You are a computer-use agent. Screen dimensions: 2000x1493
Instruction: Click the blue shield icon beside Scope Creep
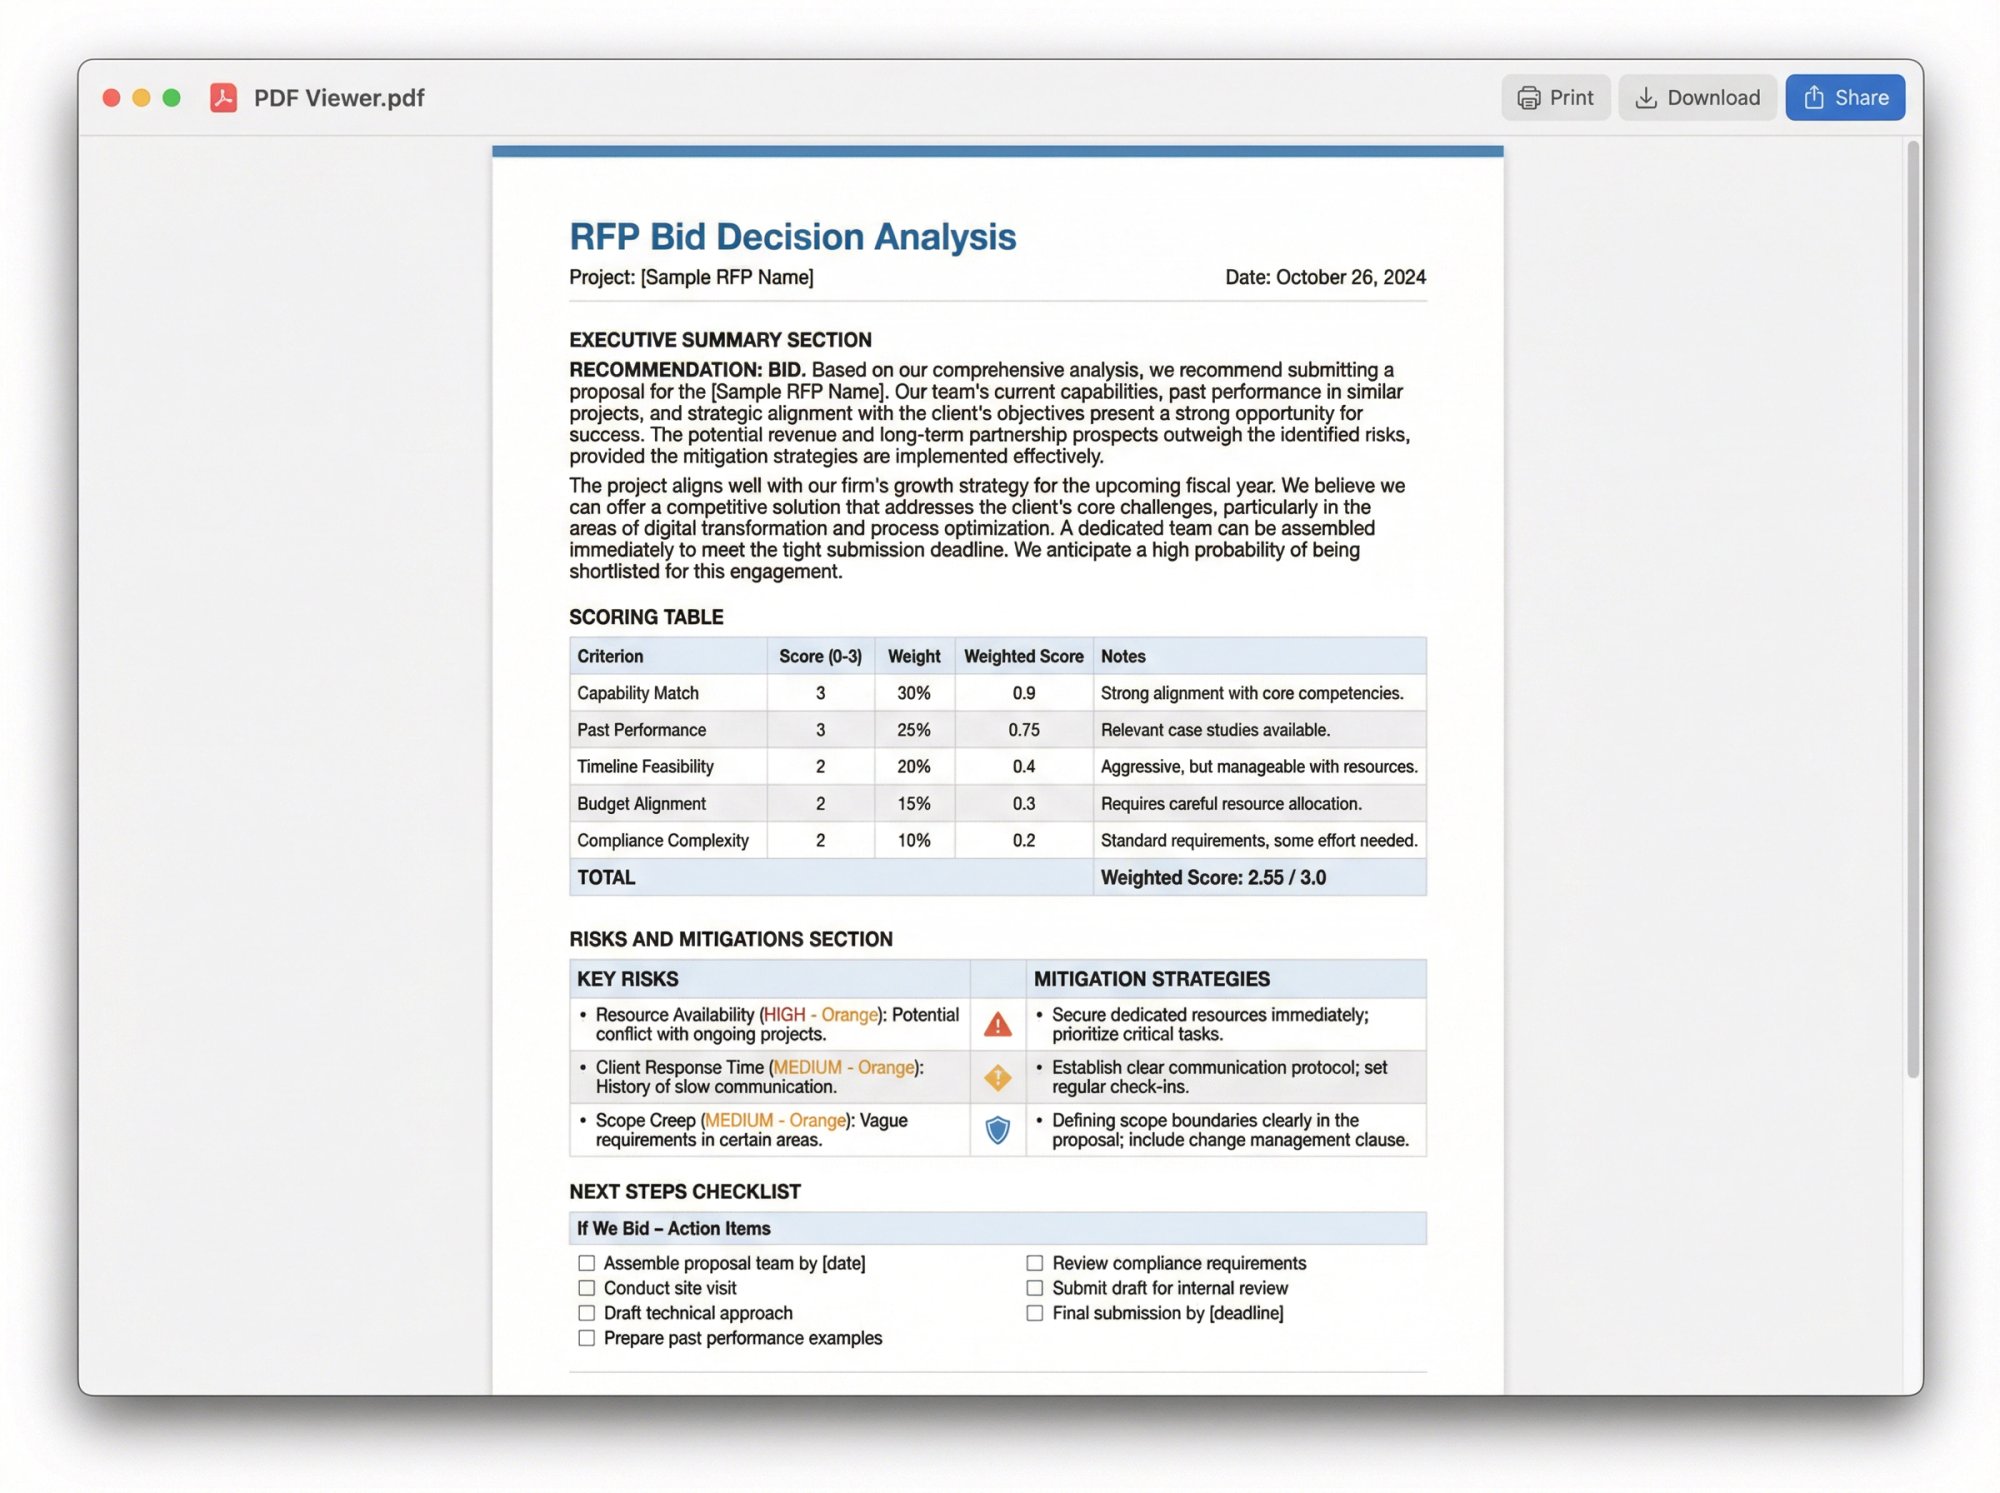point(996,1131)
